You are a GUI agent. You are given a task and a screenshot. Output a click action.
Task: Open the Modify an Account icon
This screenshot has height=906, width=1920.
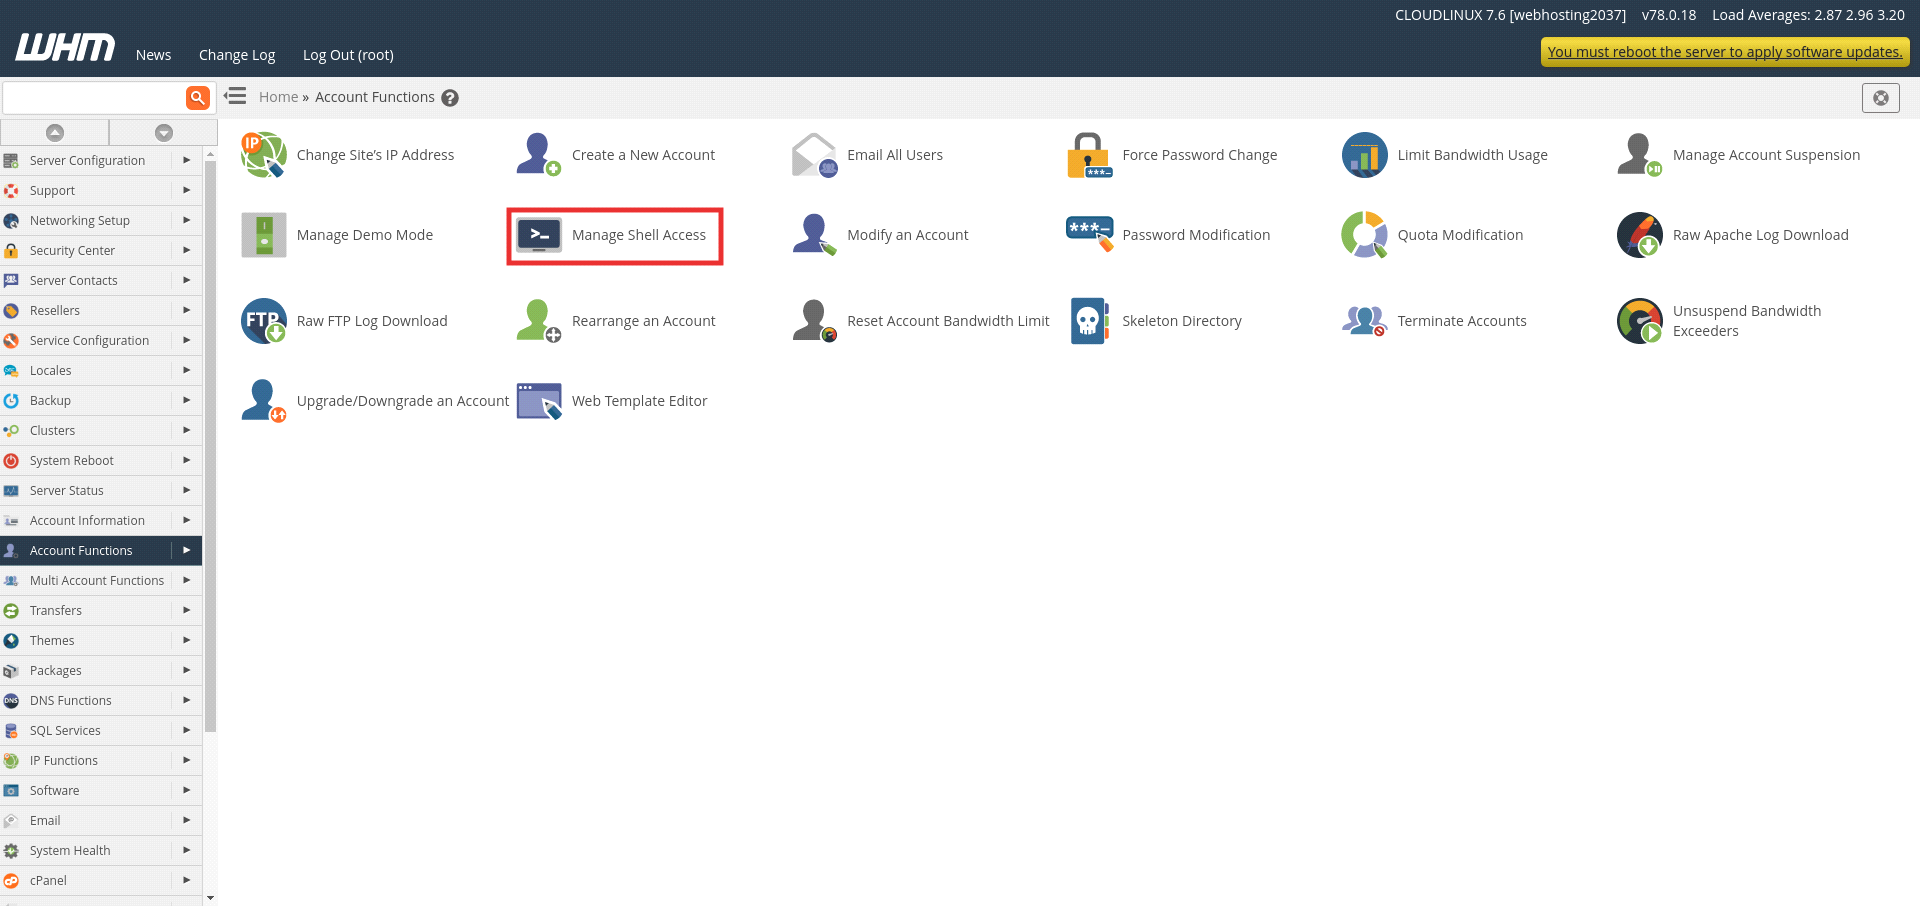click(x=814, y=235)
